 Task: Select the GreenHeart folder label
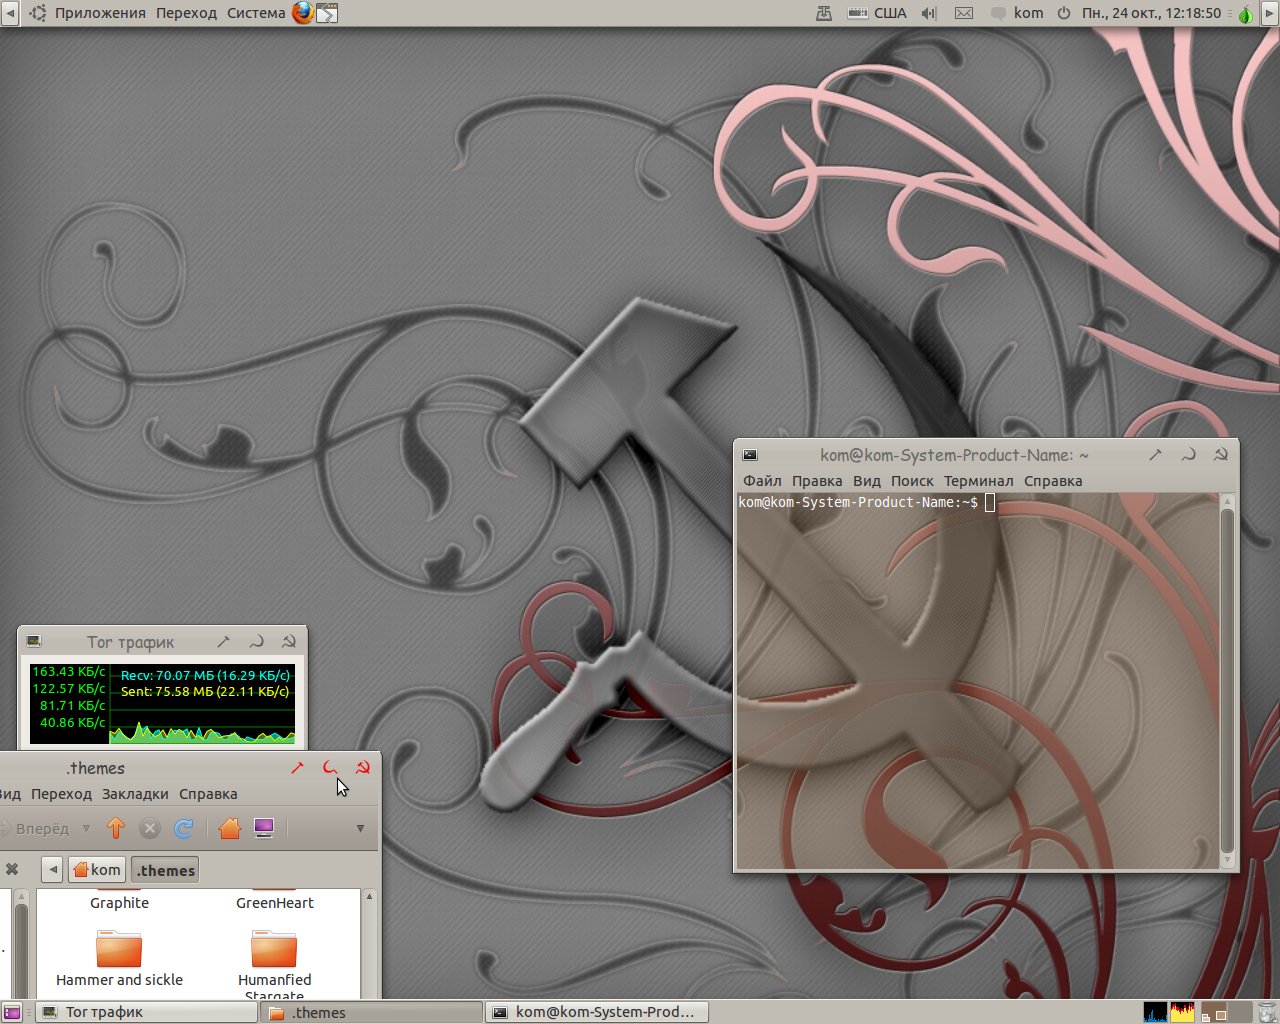coord(275,903)
